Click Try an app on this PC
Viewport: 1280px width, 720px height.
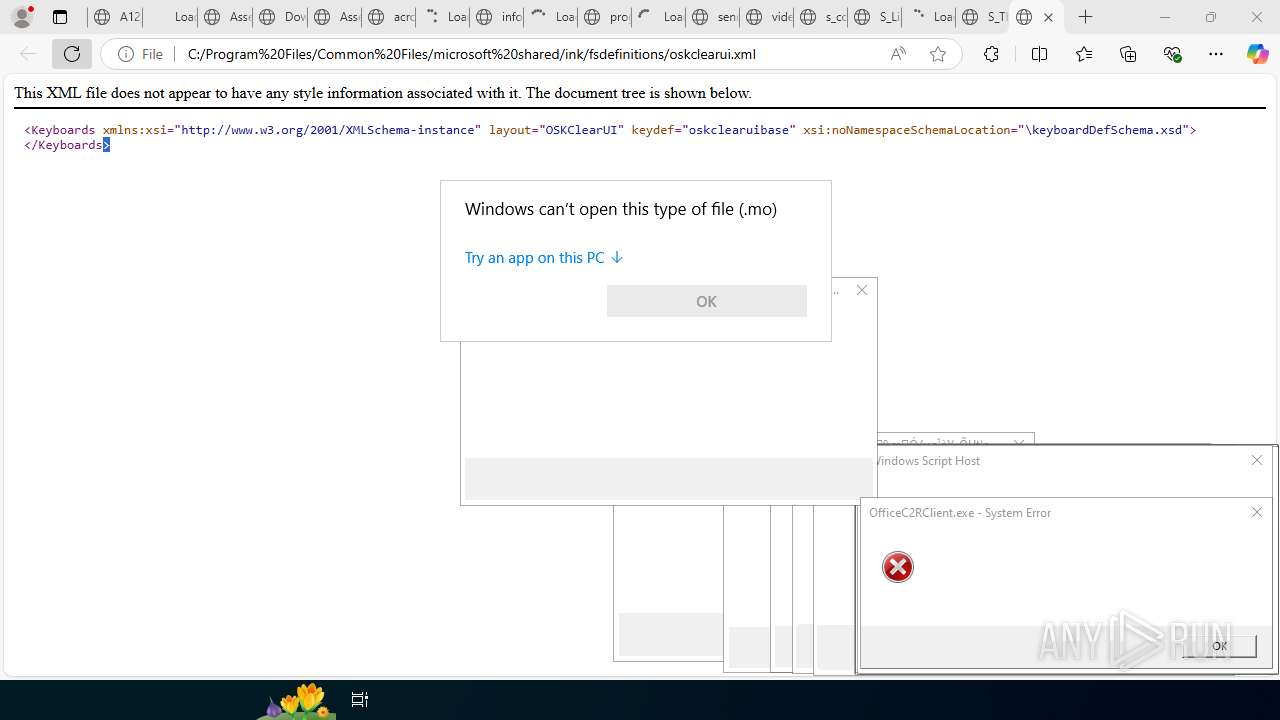[544, 257]
